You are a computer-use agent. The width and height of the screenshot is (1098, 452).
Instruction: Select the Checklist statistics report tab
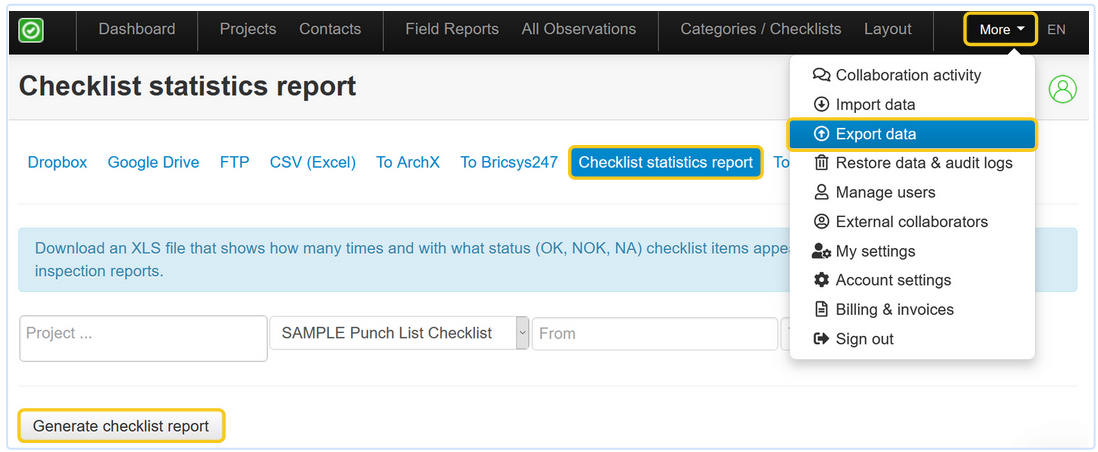pyautogui.click(x=666, y=162)
